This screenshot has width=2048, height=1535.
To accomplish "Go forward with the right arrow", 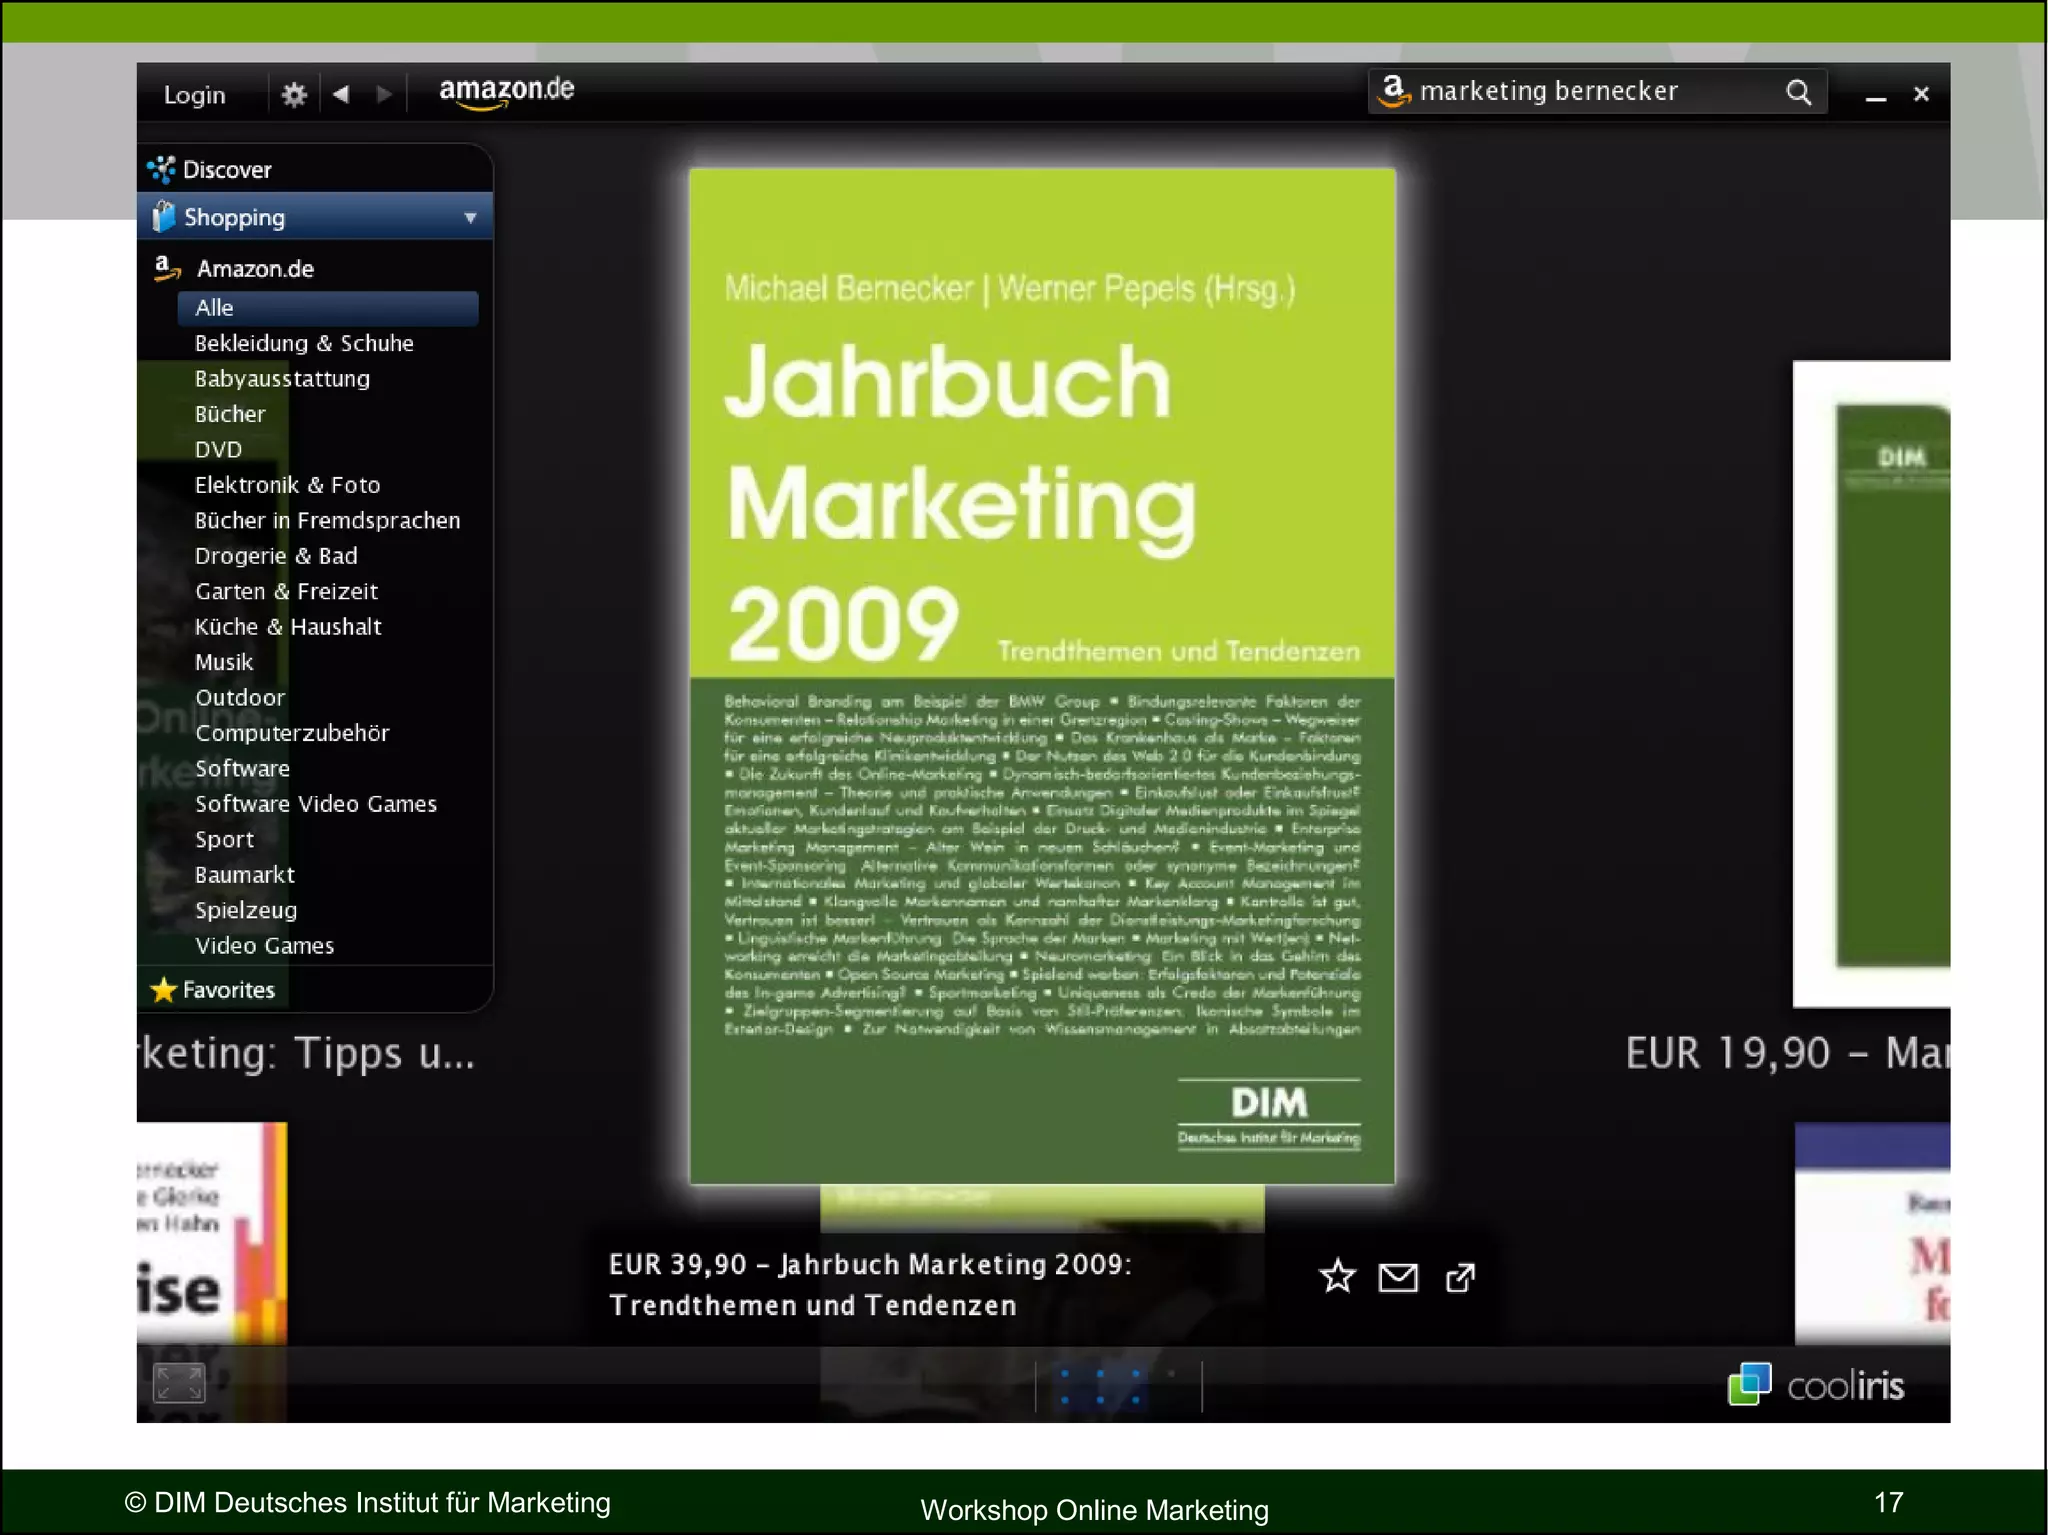I will tap(383, 94).
